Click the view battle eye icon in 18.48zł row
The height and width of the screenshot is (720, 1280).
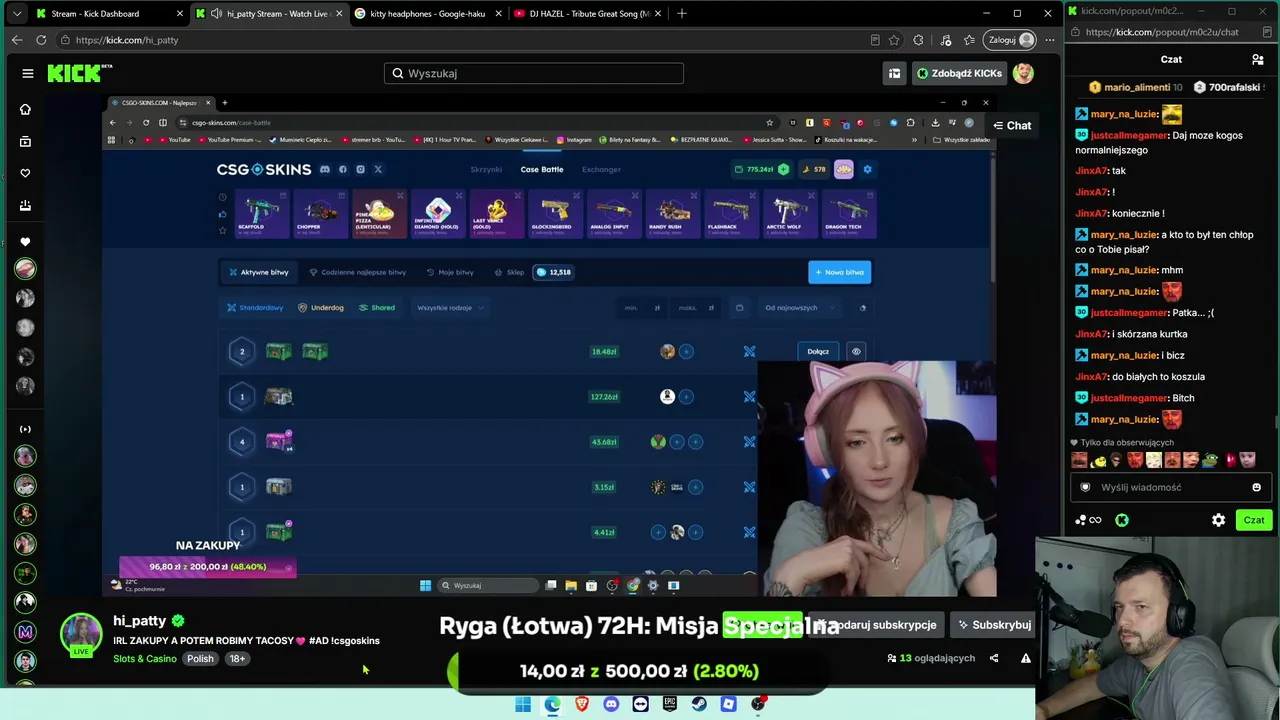pyautogui.click(x=856, y=351)
